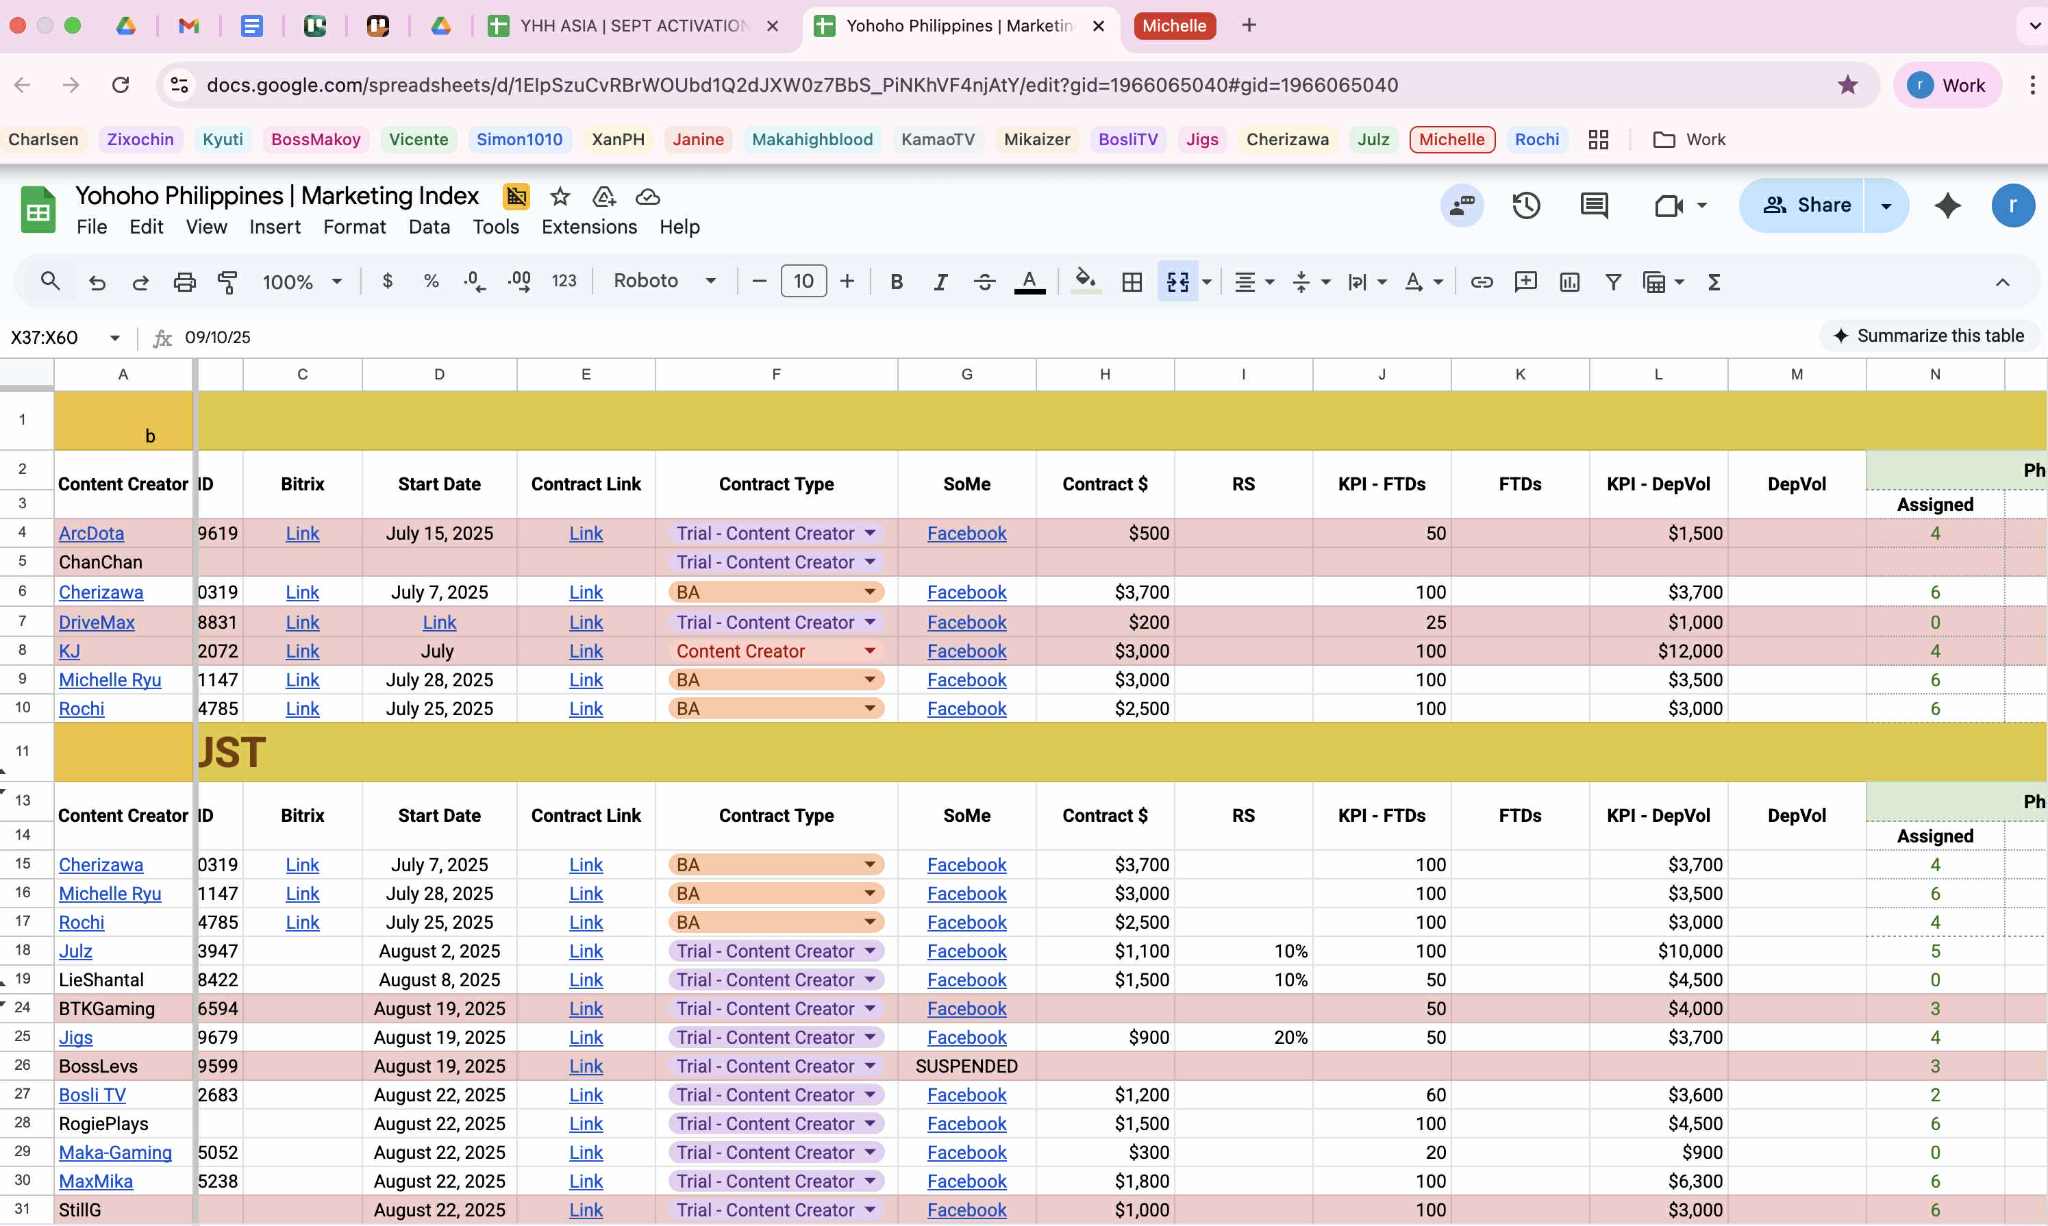
Task: Toggle italic formatting
Action: click(x=940, y=282)
